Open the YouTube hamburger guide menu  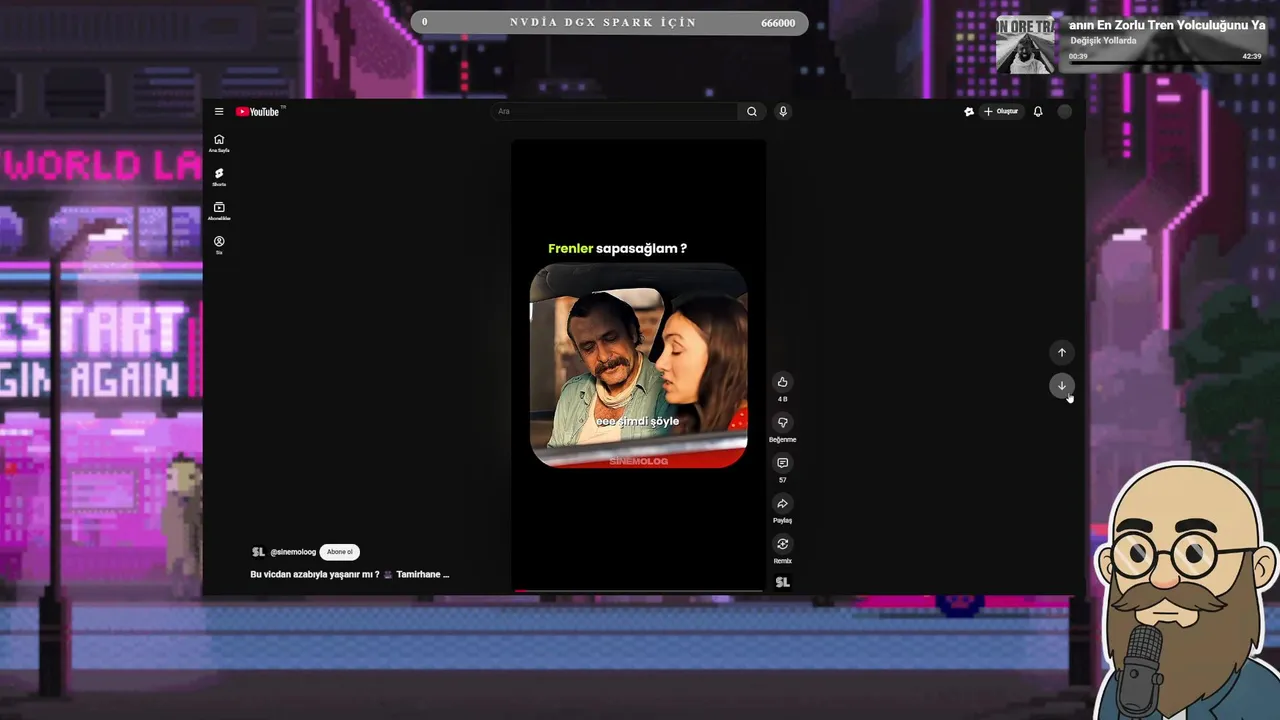(x=219, y=112)
